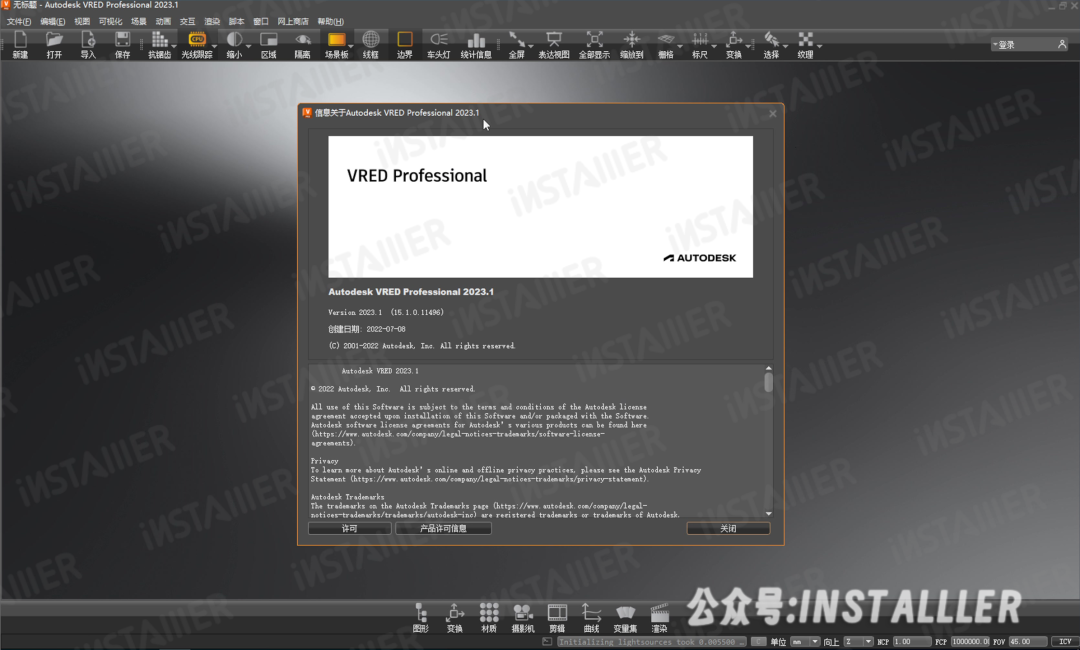Toggle 隔离 (Isolate) eye icon
1080x650 pixels.
302,45
